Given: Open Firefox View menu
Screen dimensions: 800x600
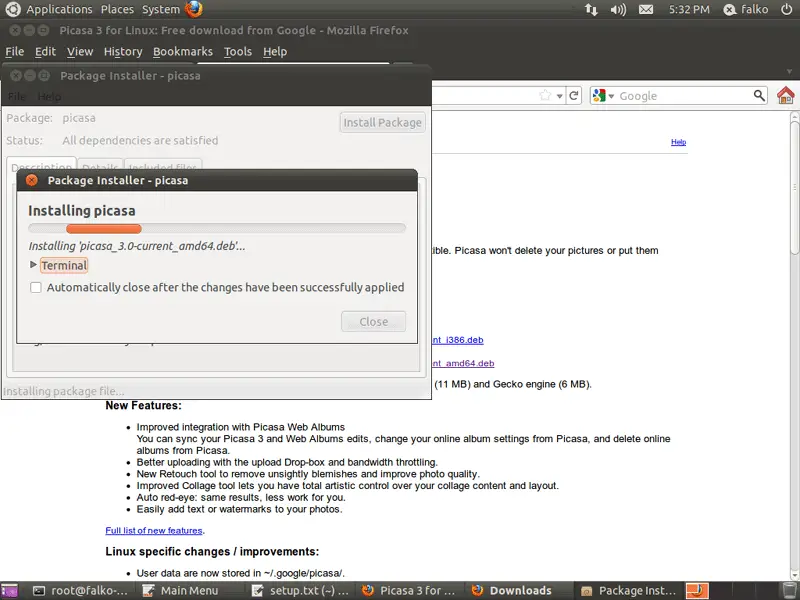Looking at the screenshot, I should (80, 52).
